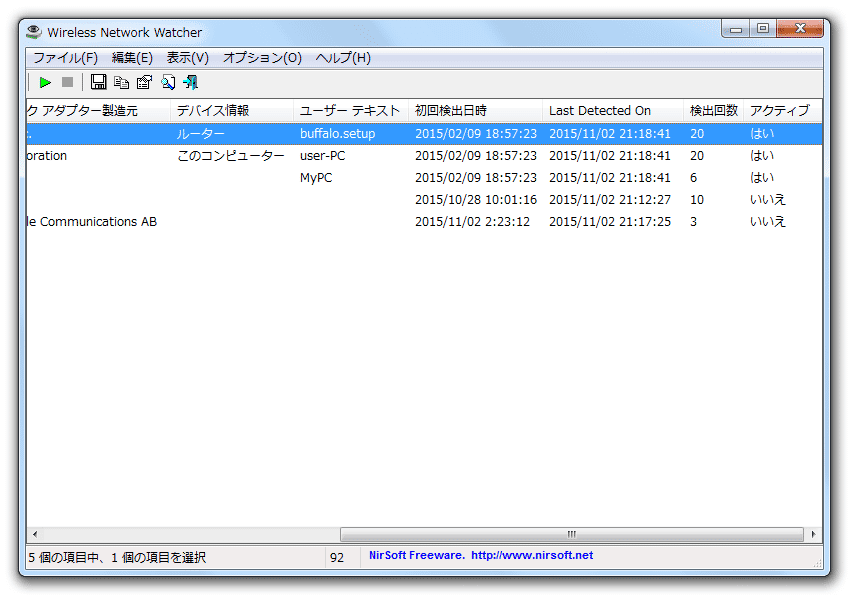Click the exit icon in the toolbar
Screen dimensions: 853x603
(x=190, y=82)
